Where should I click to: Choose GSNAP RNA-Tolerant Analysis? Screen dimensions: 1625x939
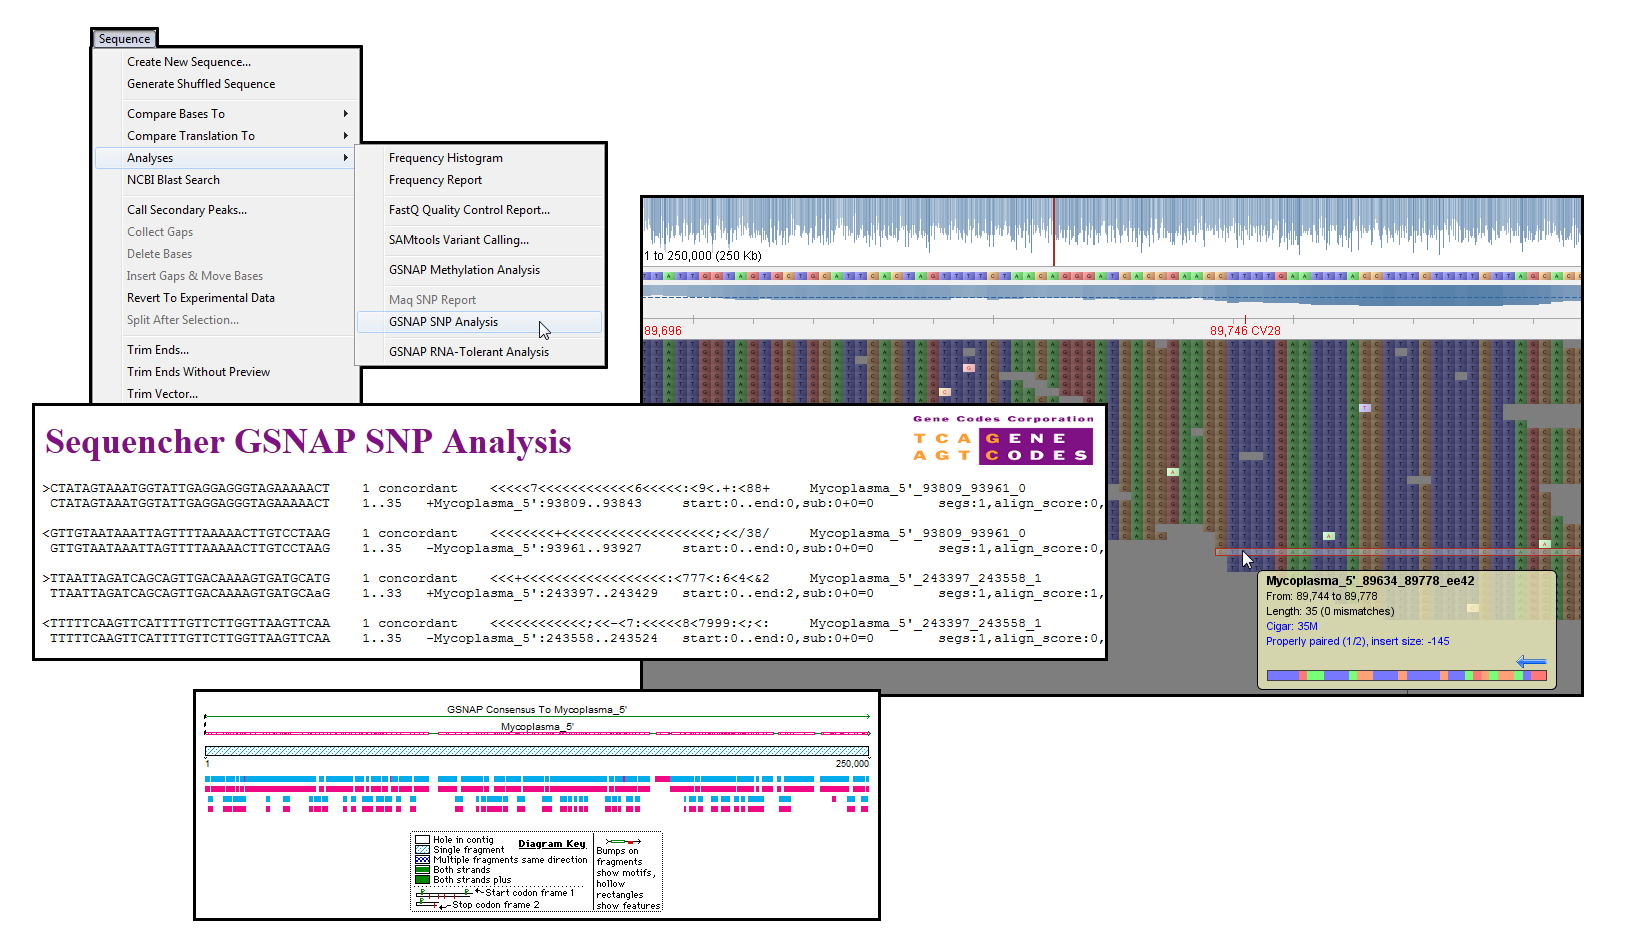tap(468, 352)
